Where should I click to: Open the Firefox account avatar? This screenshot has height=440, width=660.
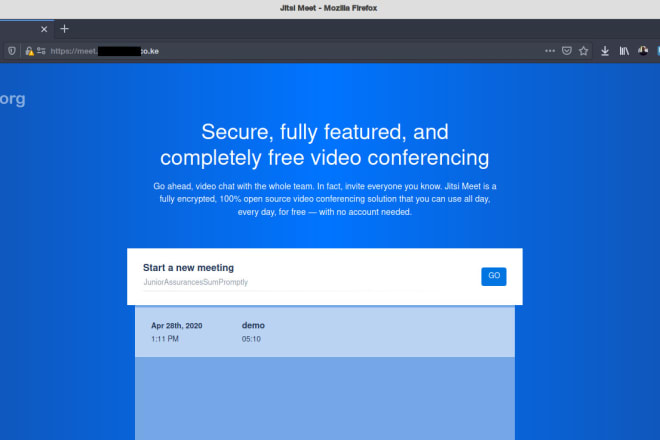[x=643, y=51]
